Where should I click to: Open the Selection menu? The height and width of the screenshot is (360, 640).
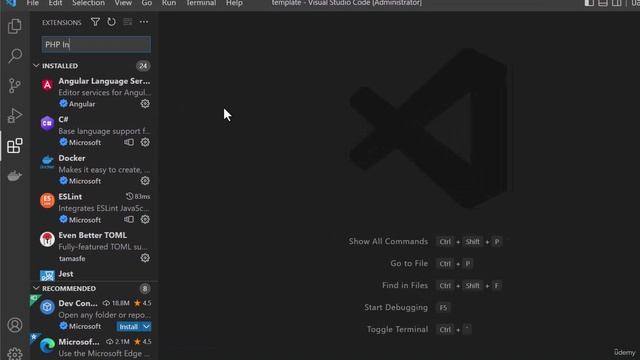tap(89, 3)
